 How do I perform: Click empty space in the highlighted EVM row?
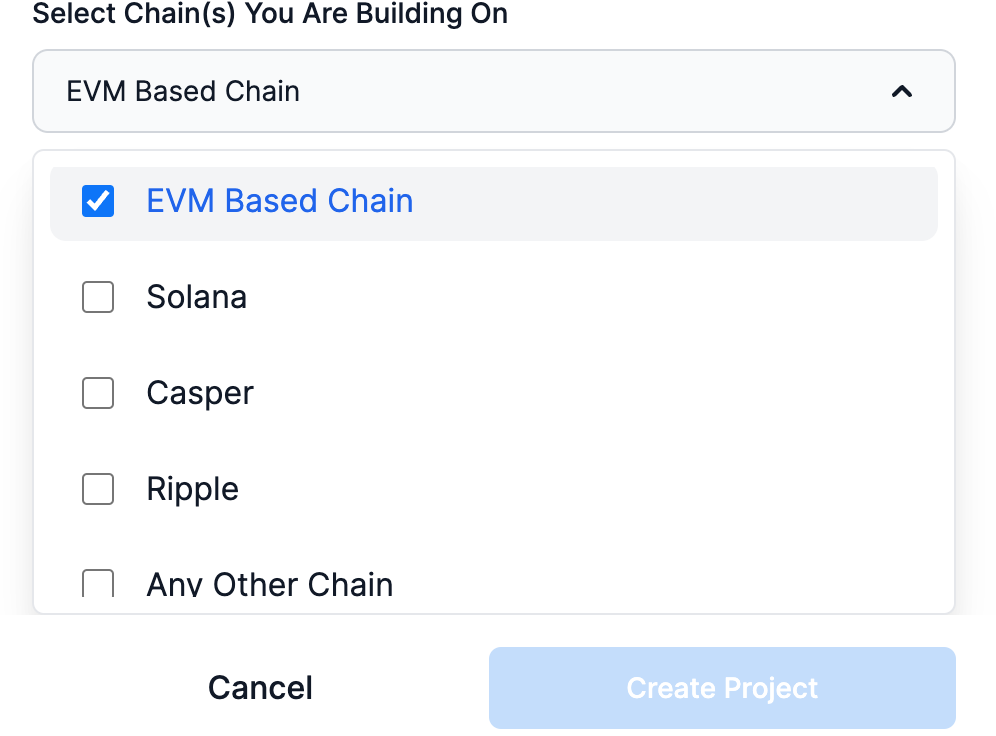[x=673, y=203]
